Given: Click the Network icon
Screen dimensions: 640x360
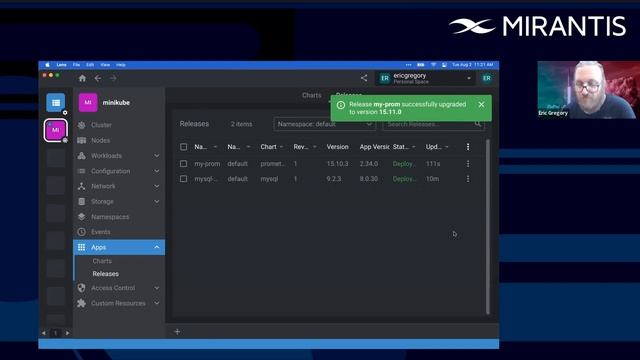Looking at the screenshot, I should tap(82, 186).
